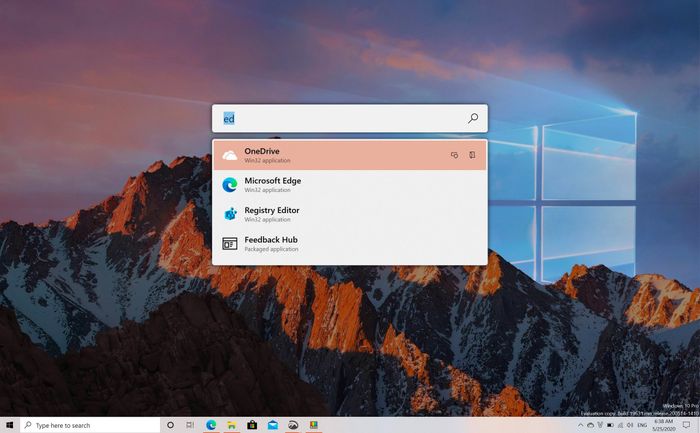700x433 pixels.
Task: Open Feedback Hub from the launcher results
Action: click(x=350, y=243)
